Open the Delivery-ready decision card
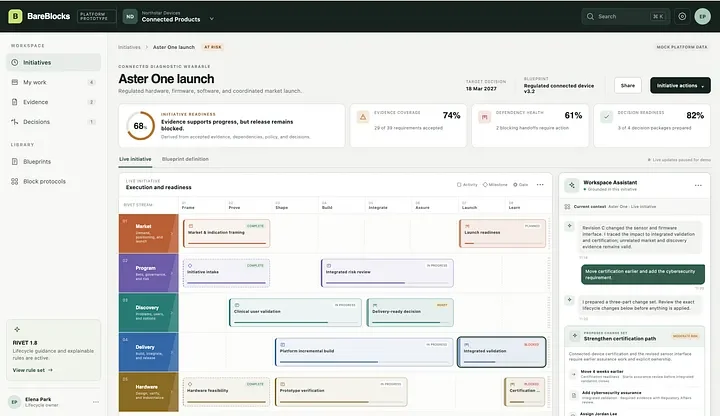The width and height of the screenshot is (720, 416). pyautogui.click(x=410, y=313)
